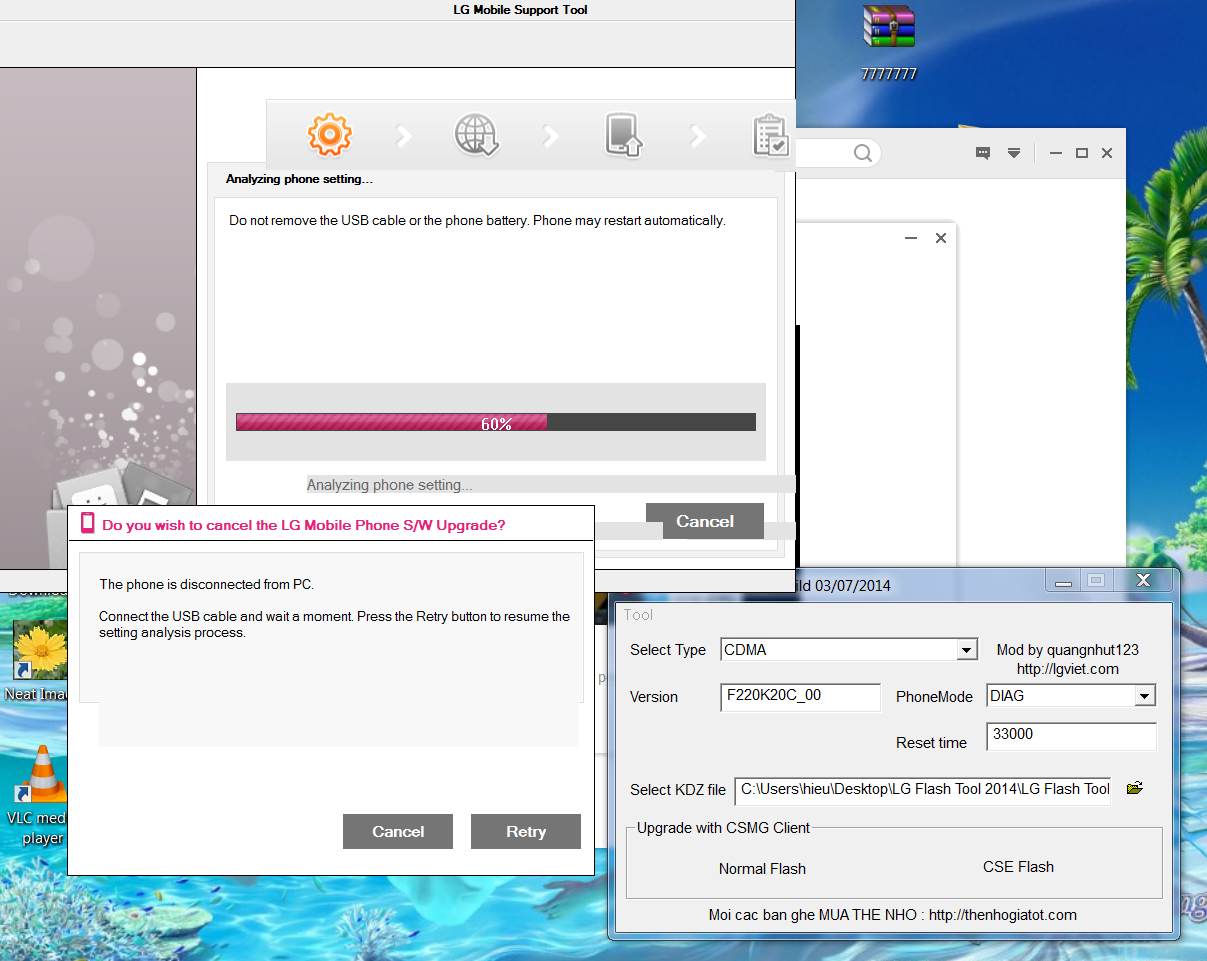Click the orange gear step icon
This screenshot has height=961, width=1207.
point(329,135)
